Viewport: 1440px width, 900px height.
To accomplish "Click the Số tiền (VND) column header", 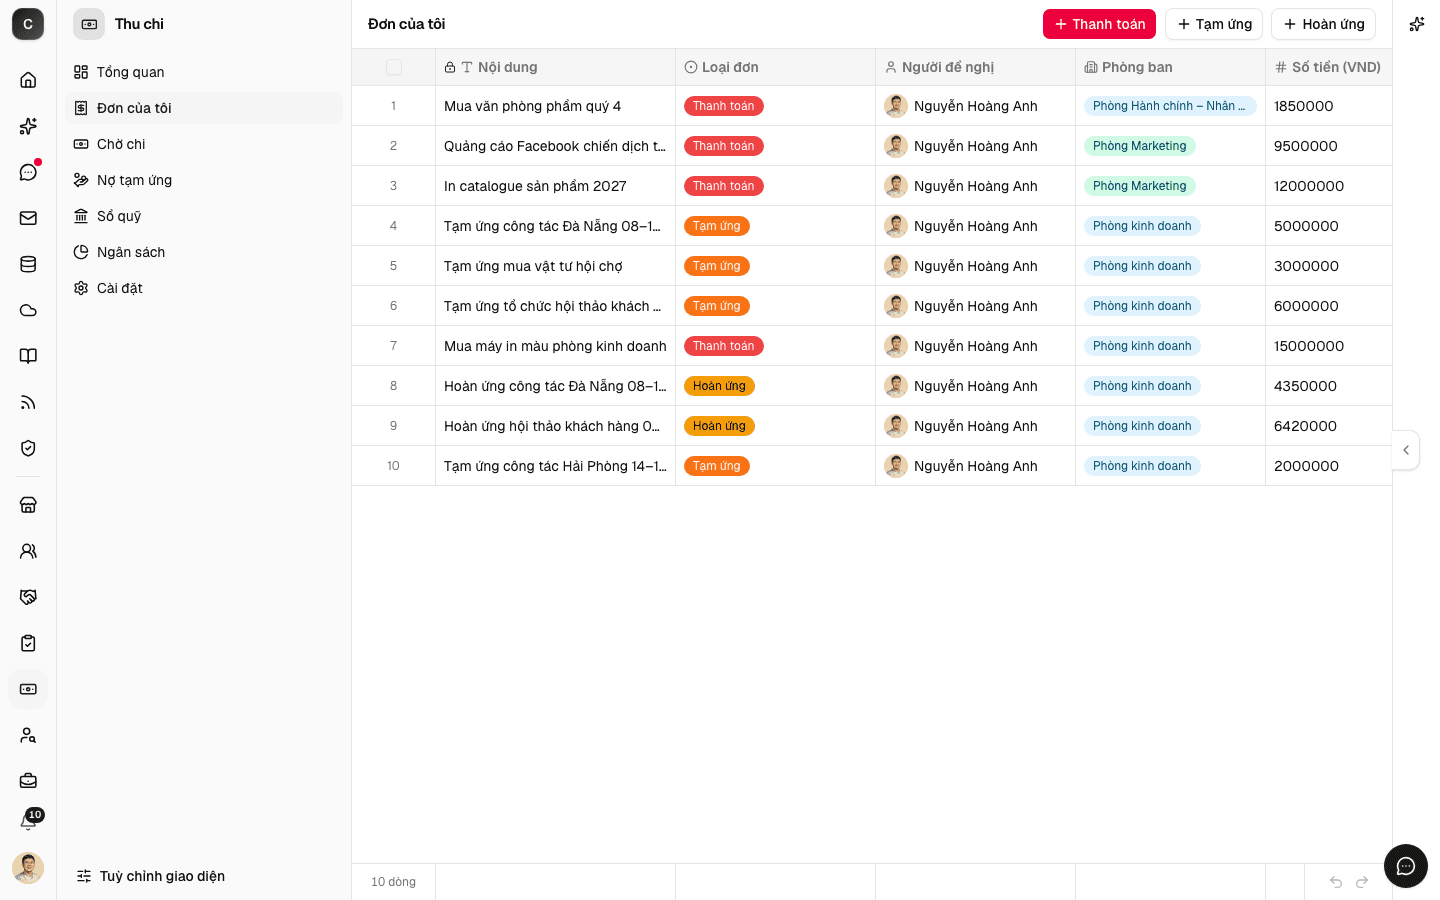I will point(1328,67).
